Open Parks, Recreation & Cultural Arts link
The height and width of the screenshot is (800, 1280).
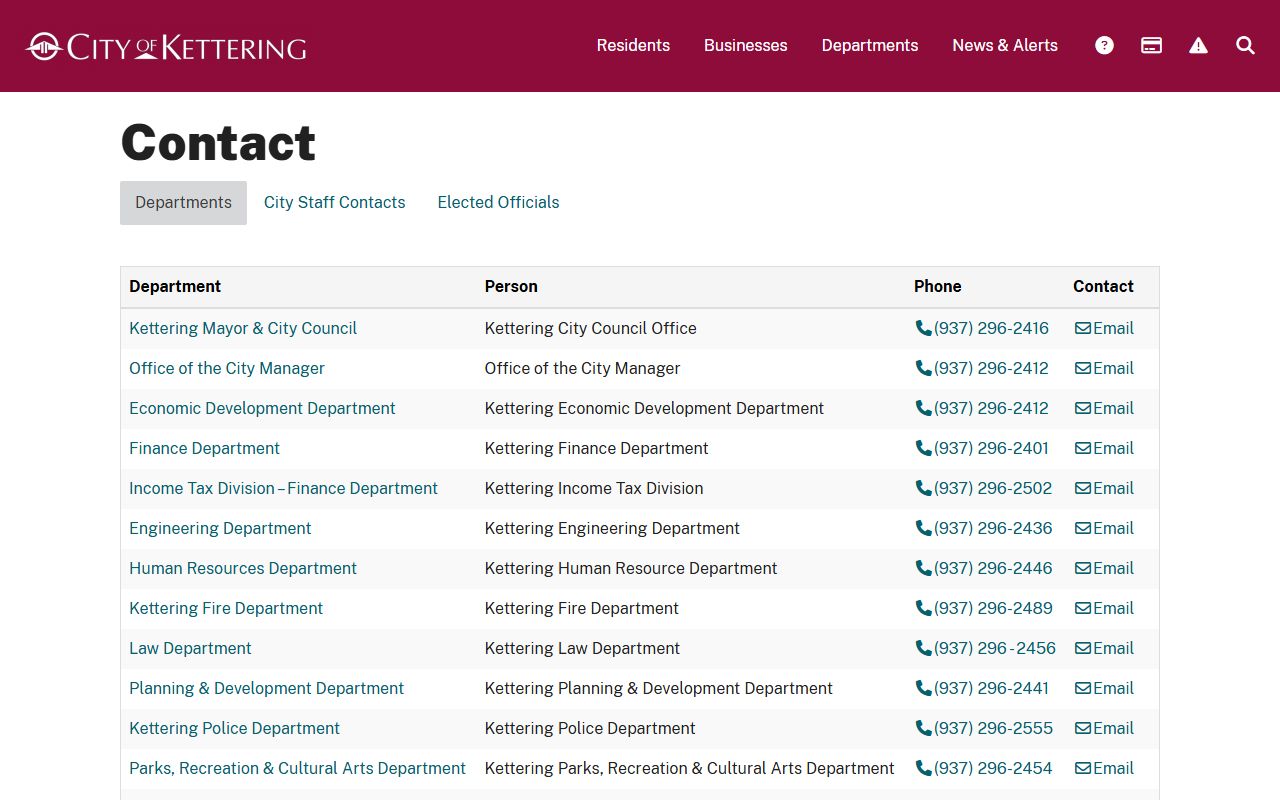point(297,768)
